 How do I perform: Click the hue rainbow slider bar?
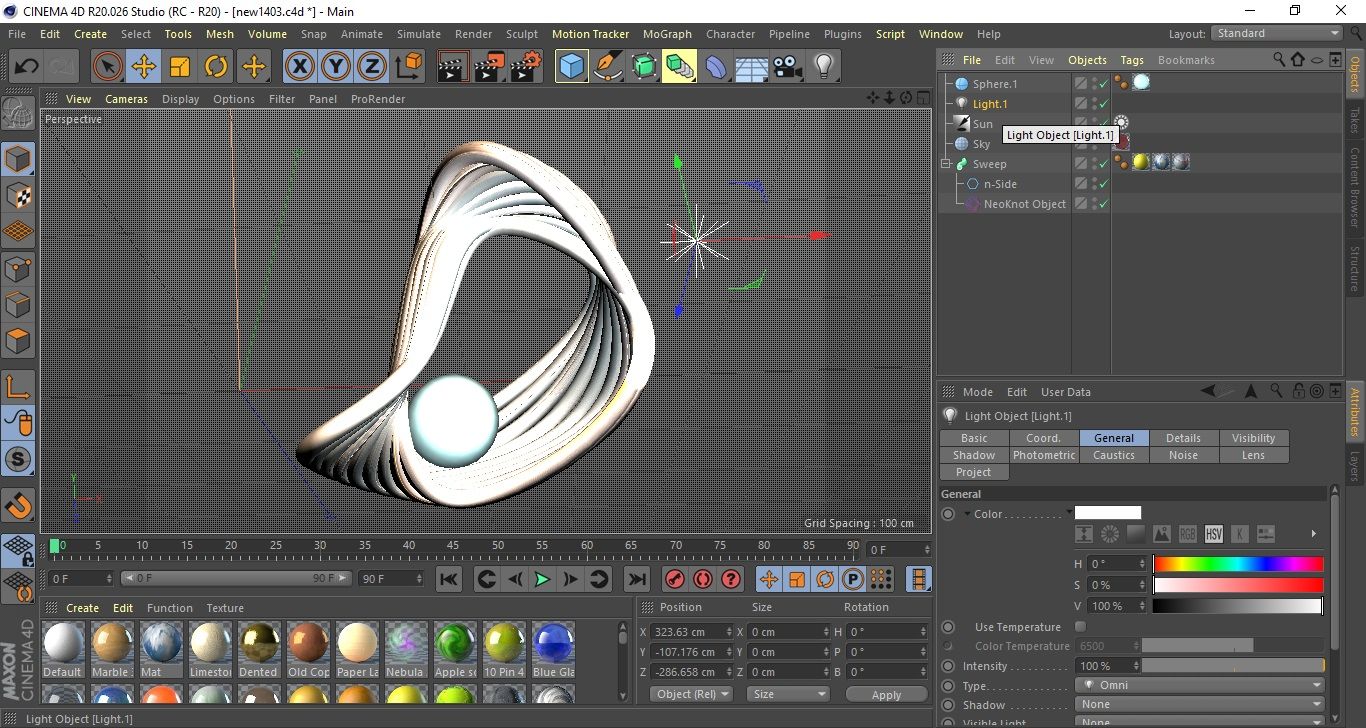(1238, 564)
